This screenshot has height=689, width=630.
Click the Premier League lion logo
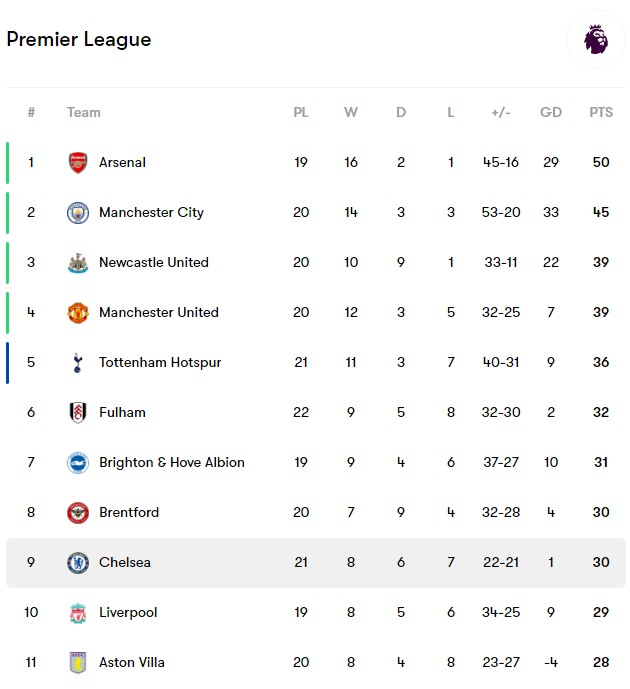coord(596,40)
